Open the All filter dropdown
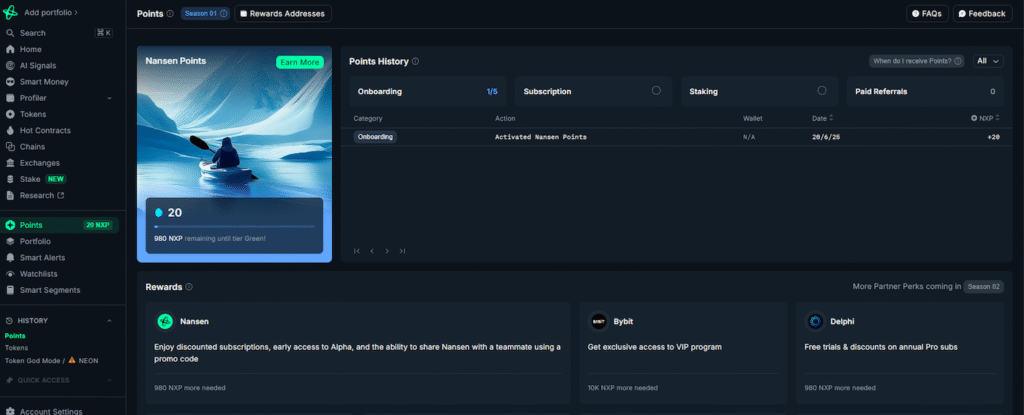Viewport: 1024px width, 415px height. click(988, 61)
